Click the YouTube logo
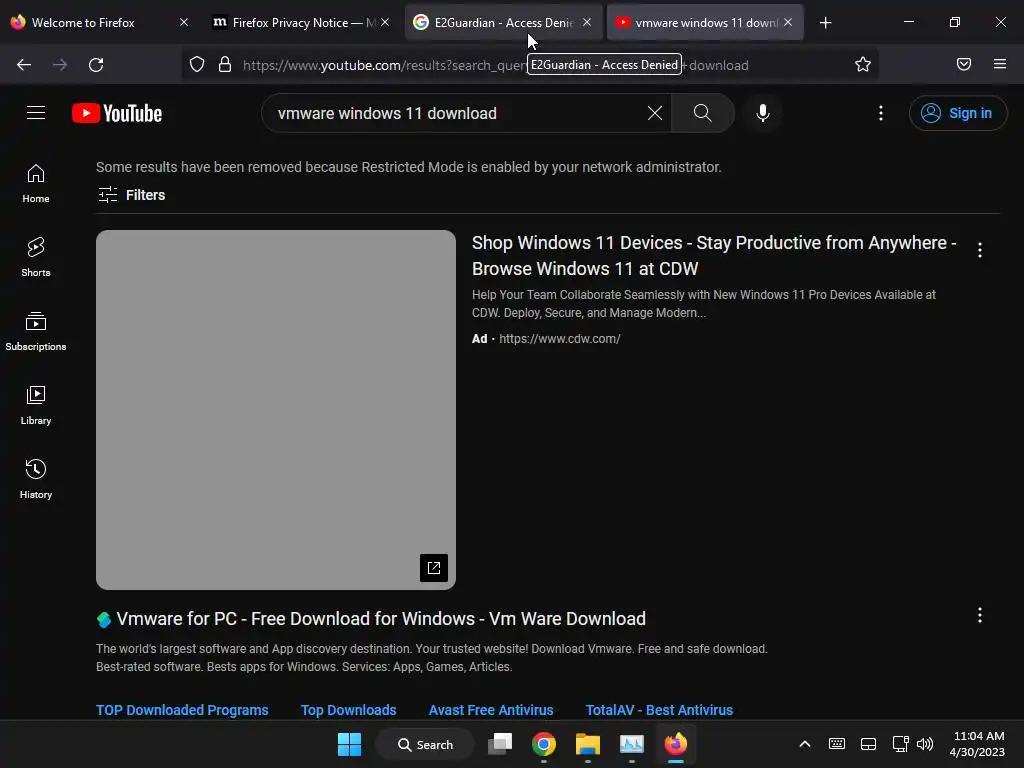Image resolution: width=1024 pixels, height=768 pixels. coord(117,113)
